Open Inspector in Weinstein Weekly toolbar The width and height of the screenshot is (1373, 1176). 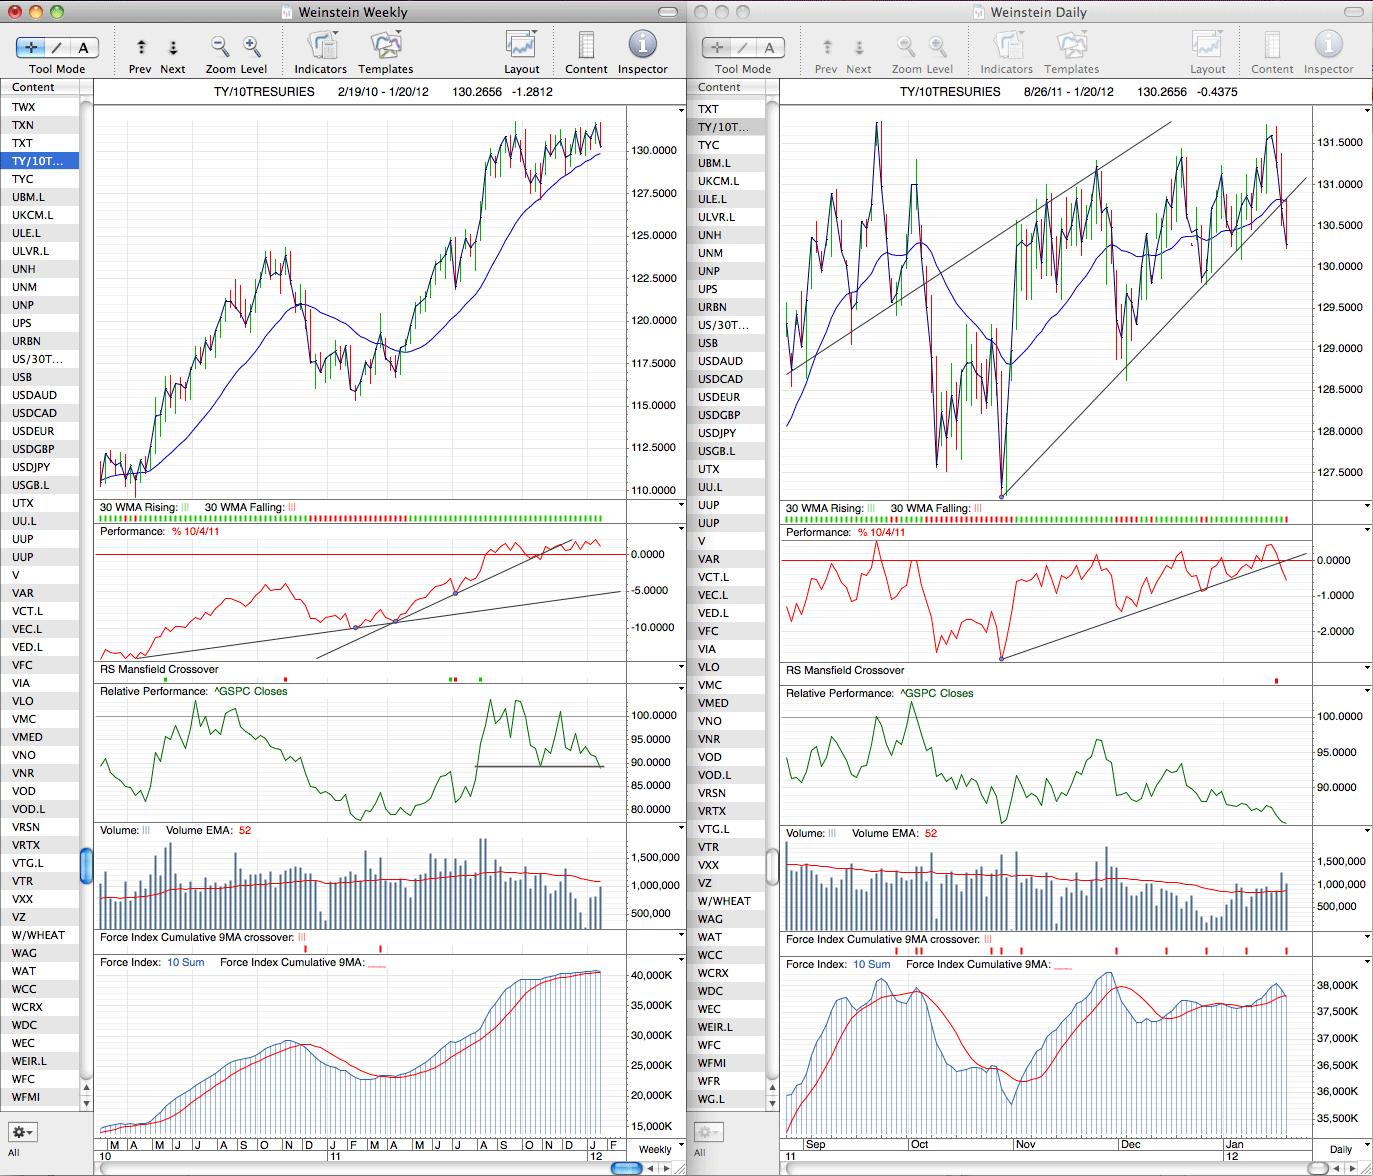point(642,44)
